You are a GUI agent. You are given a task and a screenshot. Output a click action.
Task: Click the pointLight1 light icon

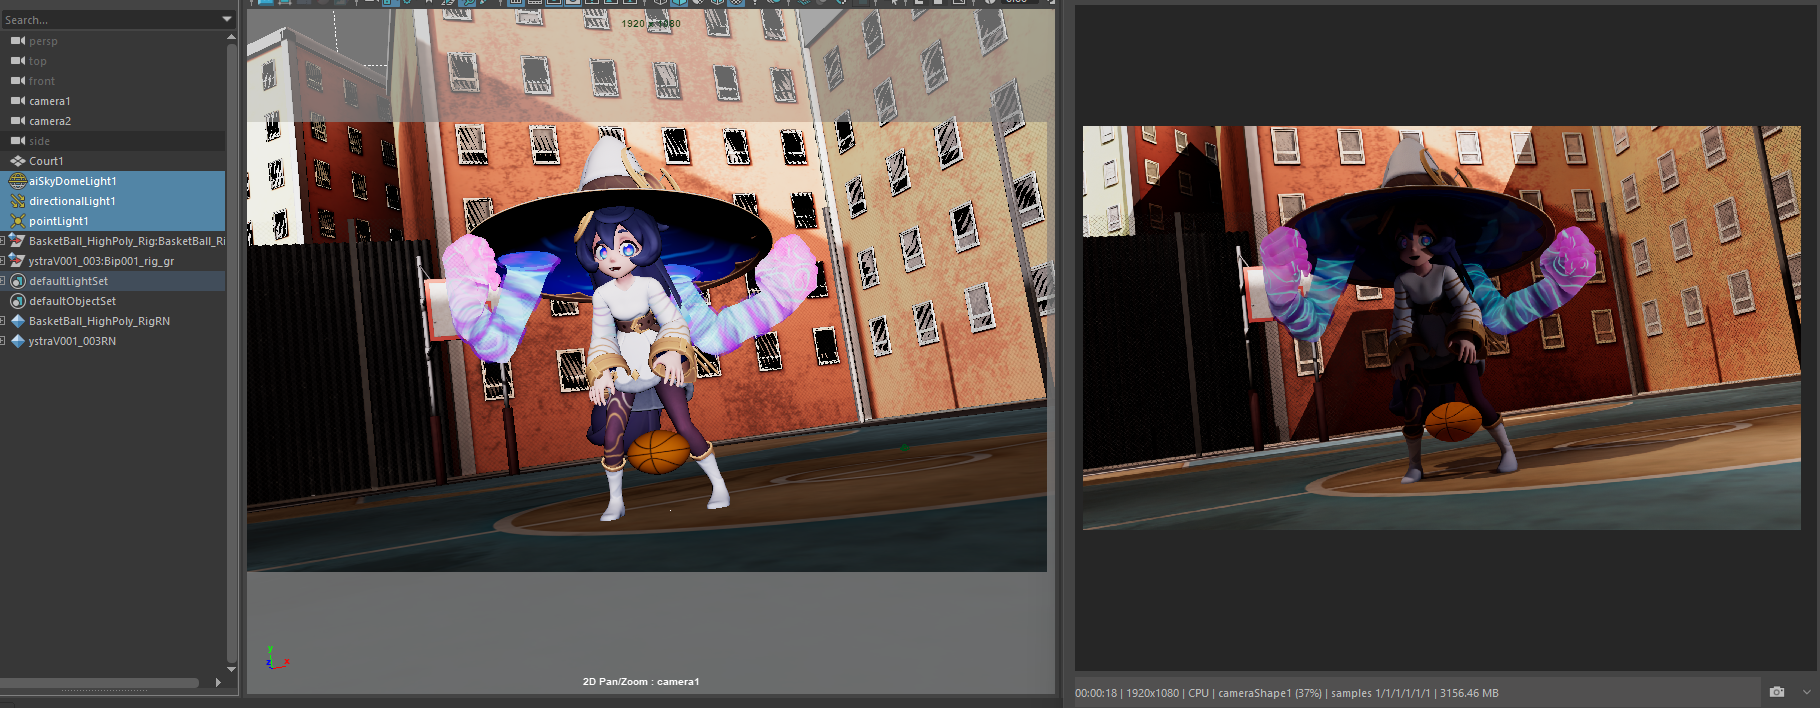[x=17, y=221]
